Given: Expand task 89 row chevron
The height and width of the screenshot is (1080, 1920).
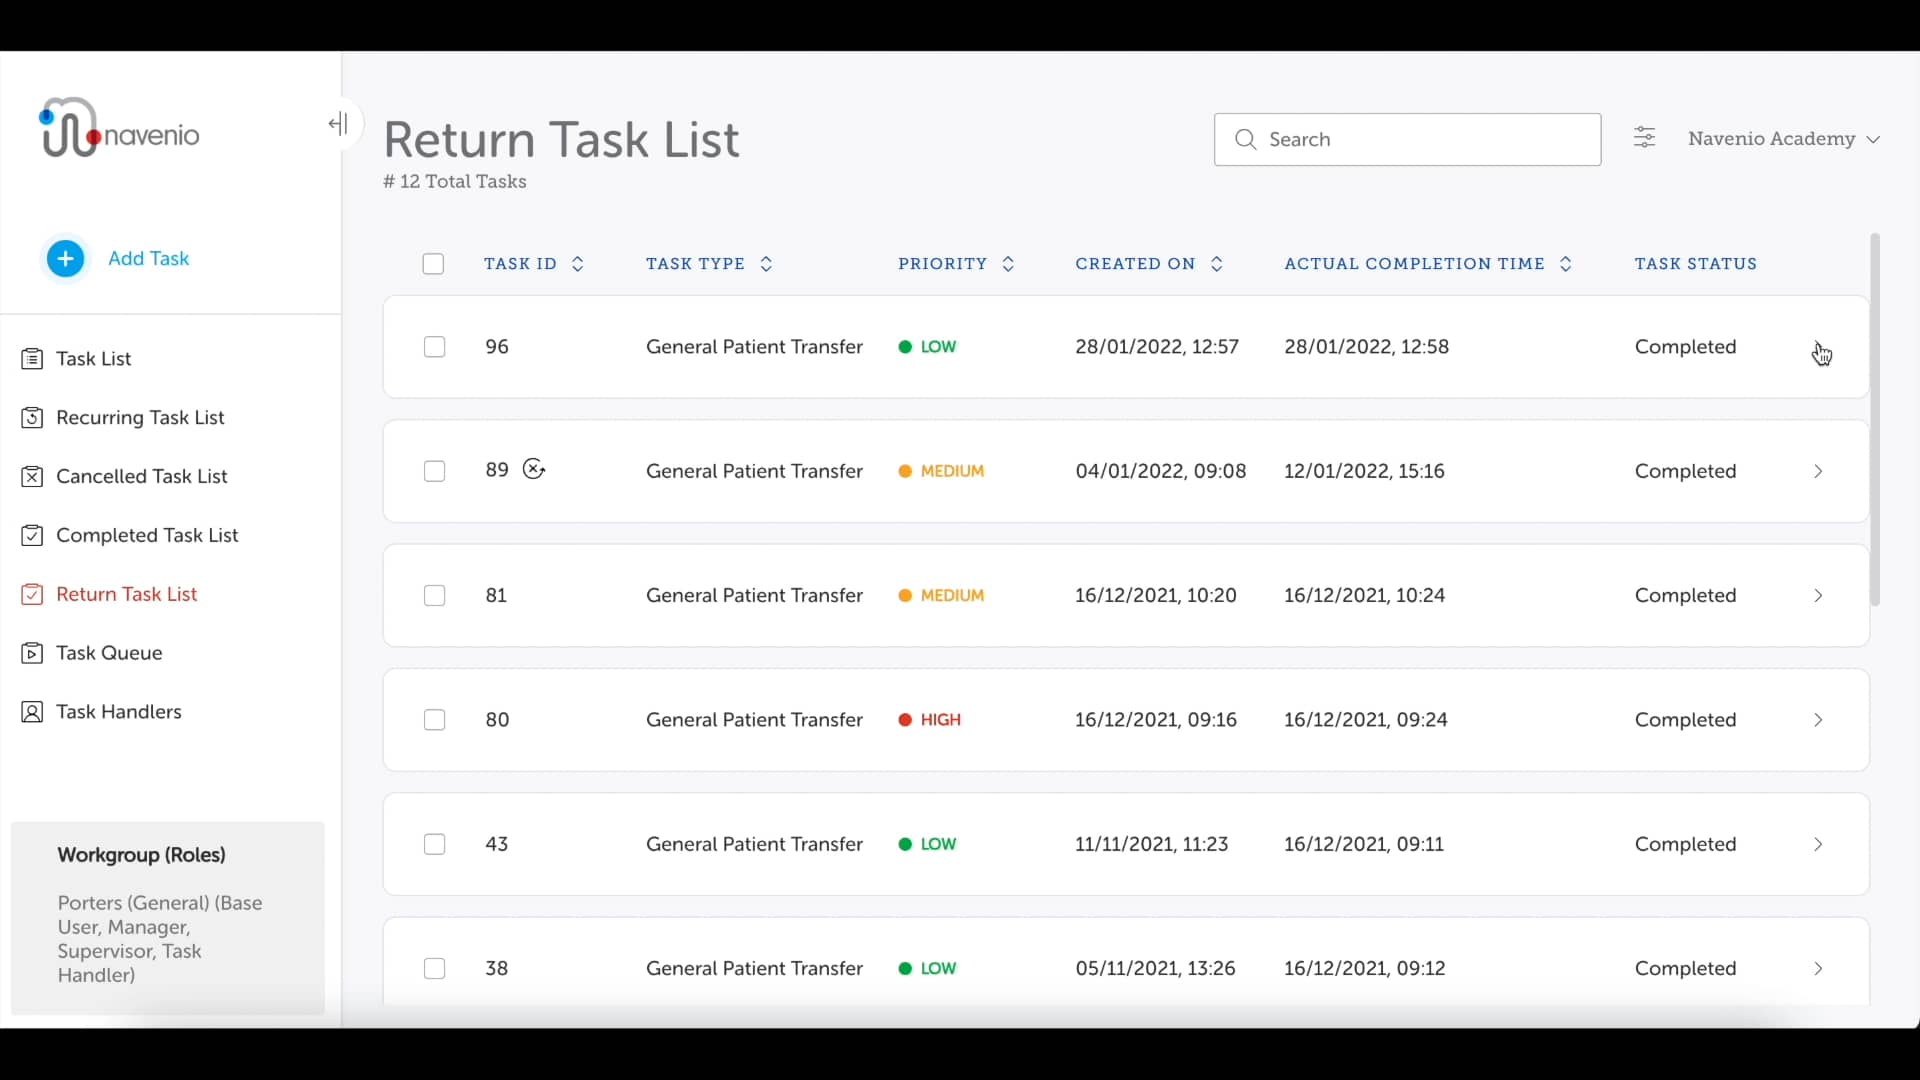Looking at the screenshot, I should tap(1819, 472).
